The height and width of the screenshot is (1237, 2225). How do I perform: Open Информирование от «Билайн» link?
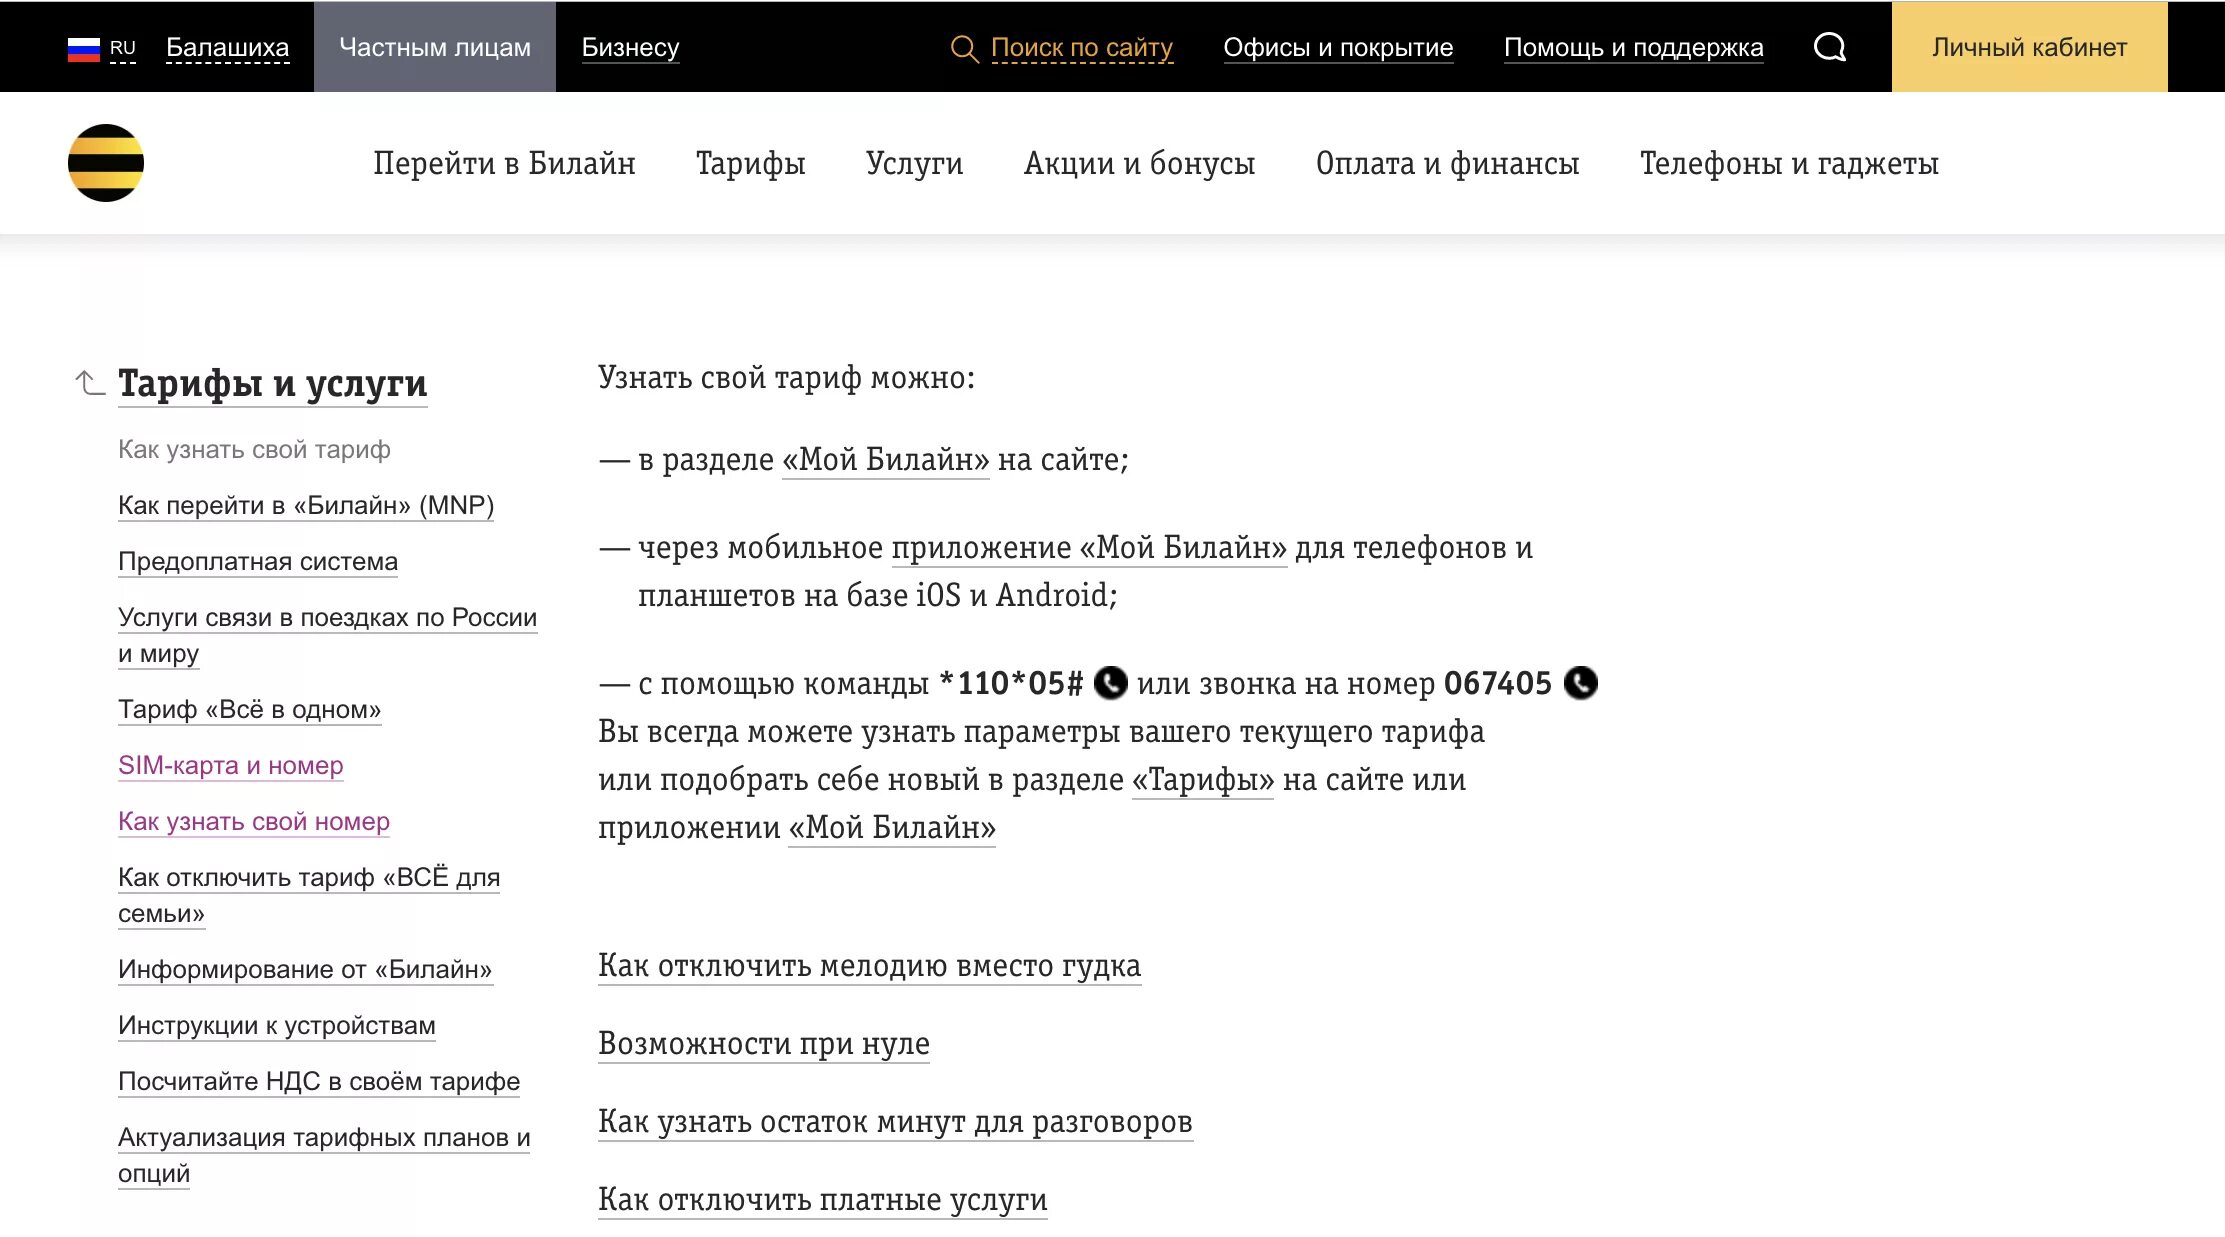pos(305,970)
